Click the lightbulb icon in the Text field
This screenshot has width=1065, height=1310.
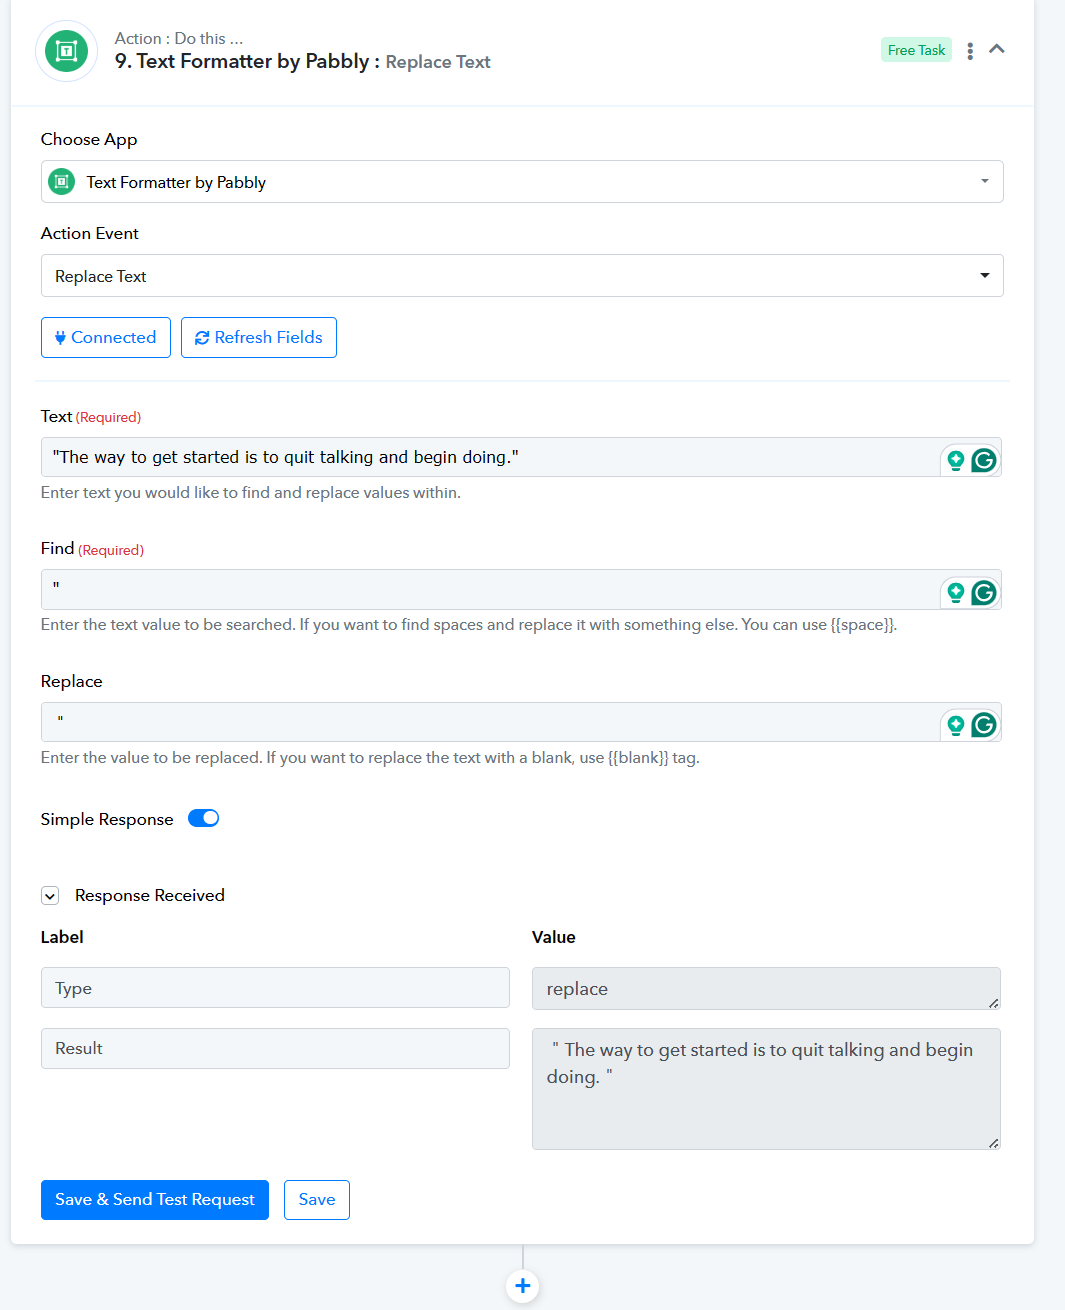tap(956, 460)
